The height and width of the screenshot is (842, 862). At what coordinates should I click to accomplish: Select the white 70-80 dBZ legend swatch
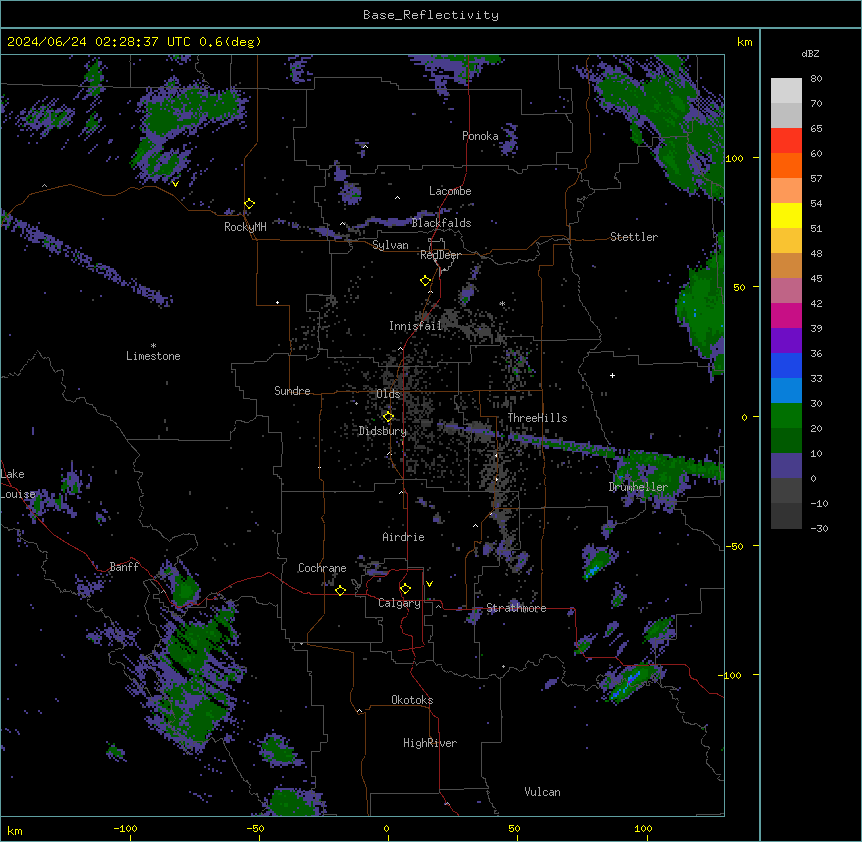tap(786, 91)
